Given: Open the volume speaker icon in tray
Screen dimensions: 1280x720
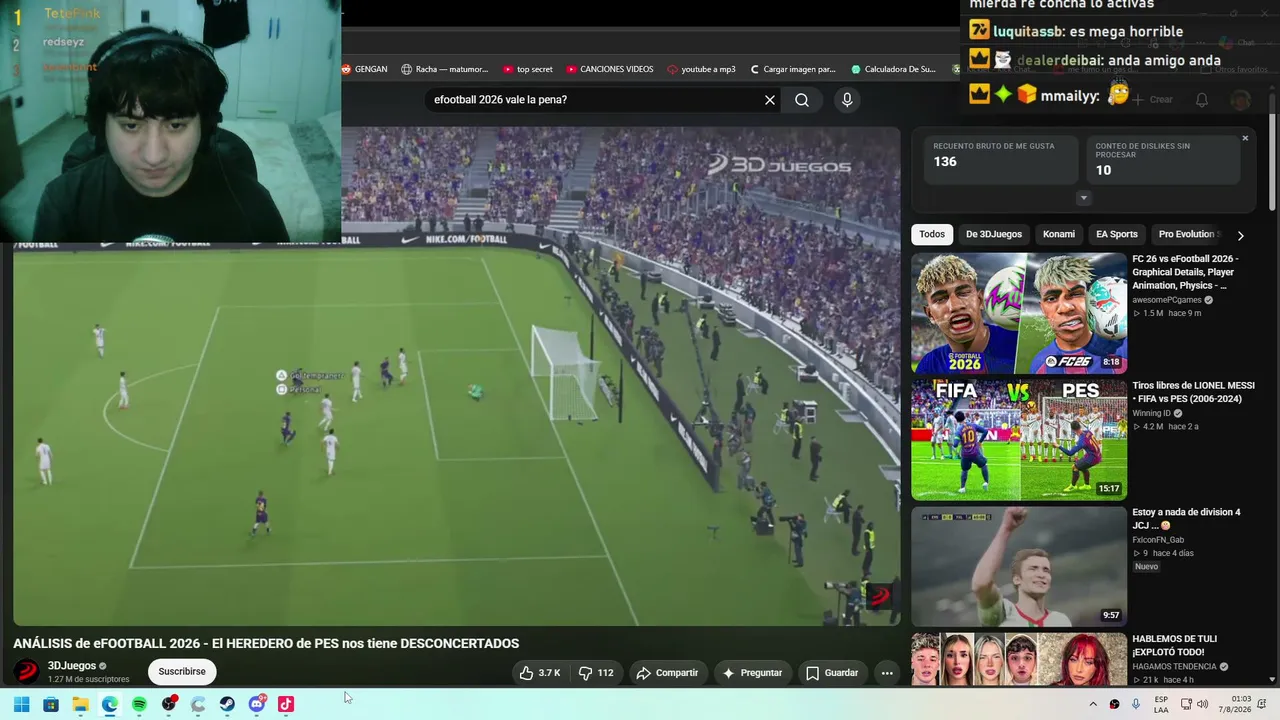Looking at the screenshot, I should click(x=1202, y=704).
